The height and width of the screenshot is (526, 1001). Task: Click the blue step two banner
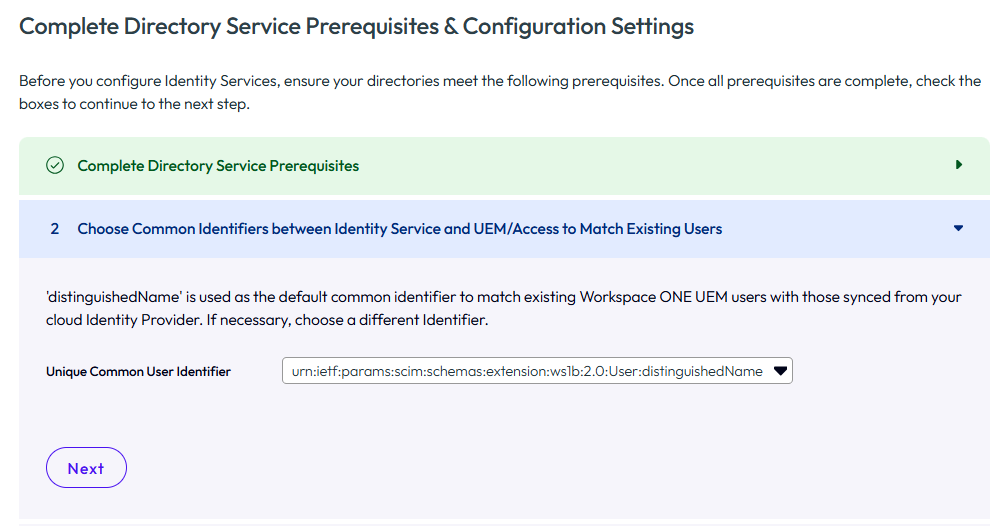click(504, 229)
